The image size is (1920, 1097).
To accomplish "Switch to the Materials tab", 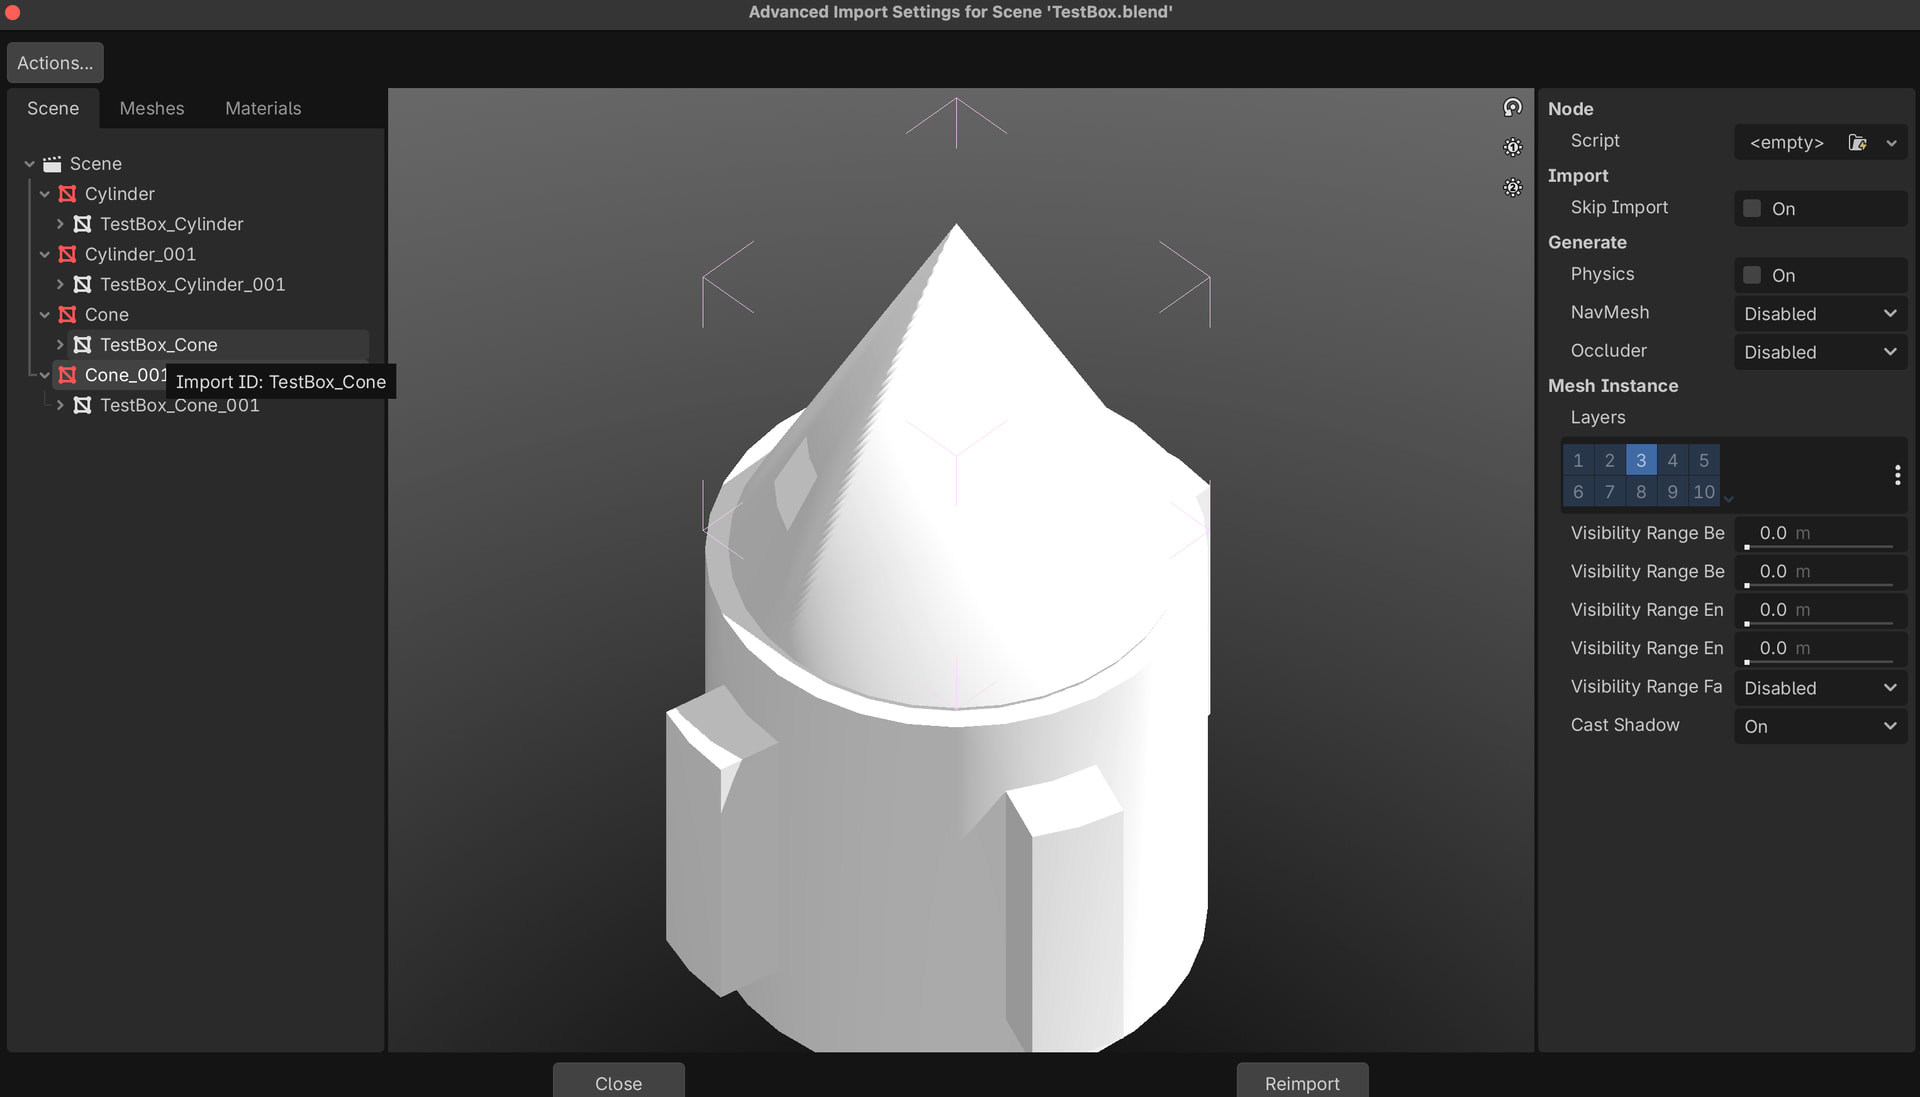I will (263, 108).
